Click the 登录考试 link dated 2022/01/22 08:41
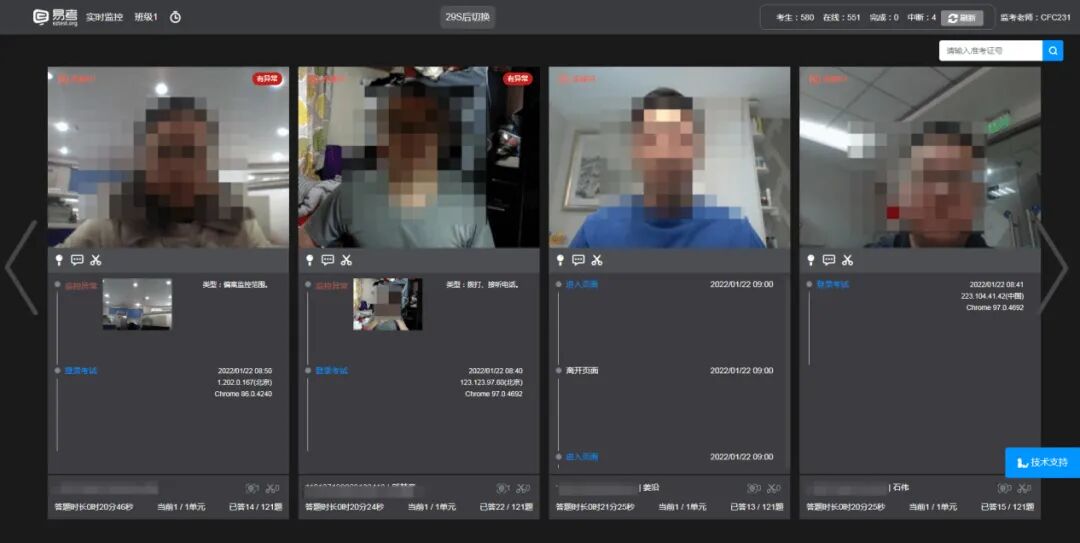The width and height of the screenshot is (1080, 543). [x=833, y=285]
